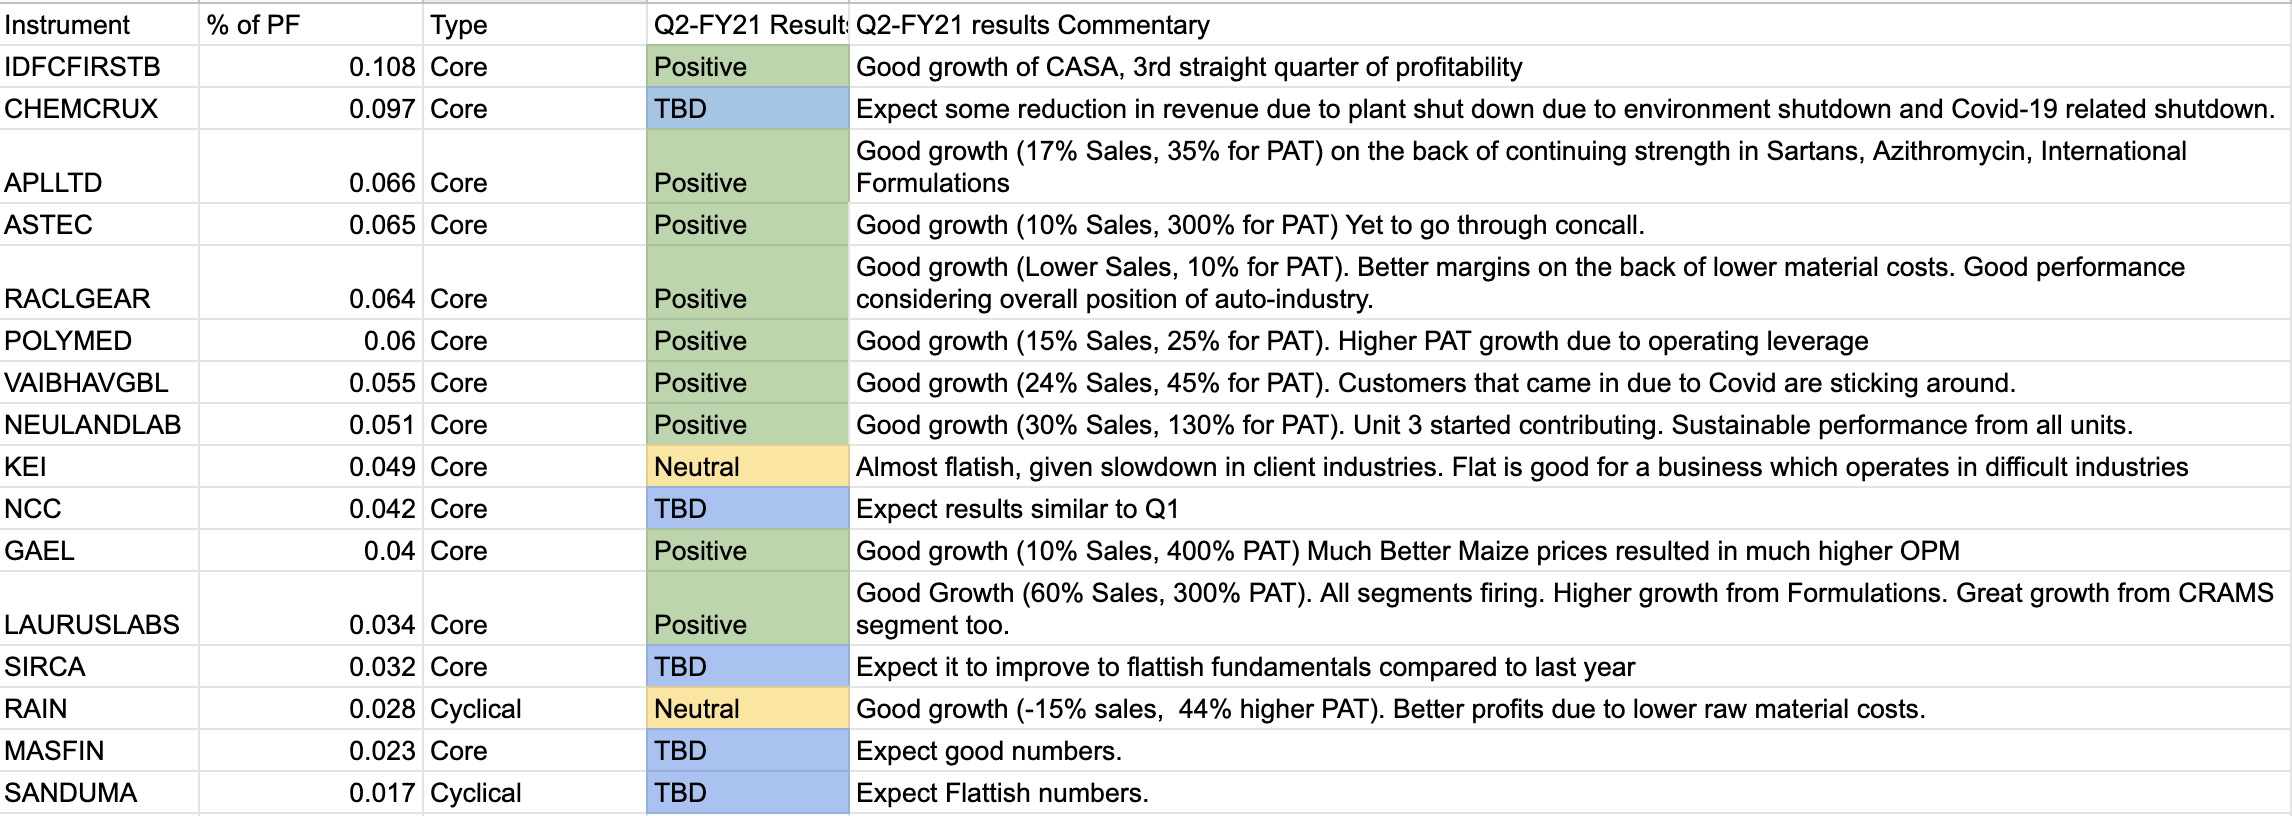This screenshot has width=2292, height=816.
Task: Click the yellow Neutral cell for RAIN
Action: 747,709
